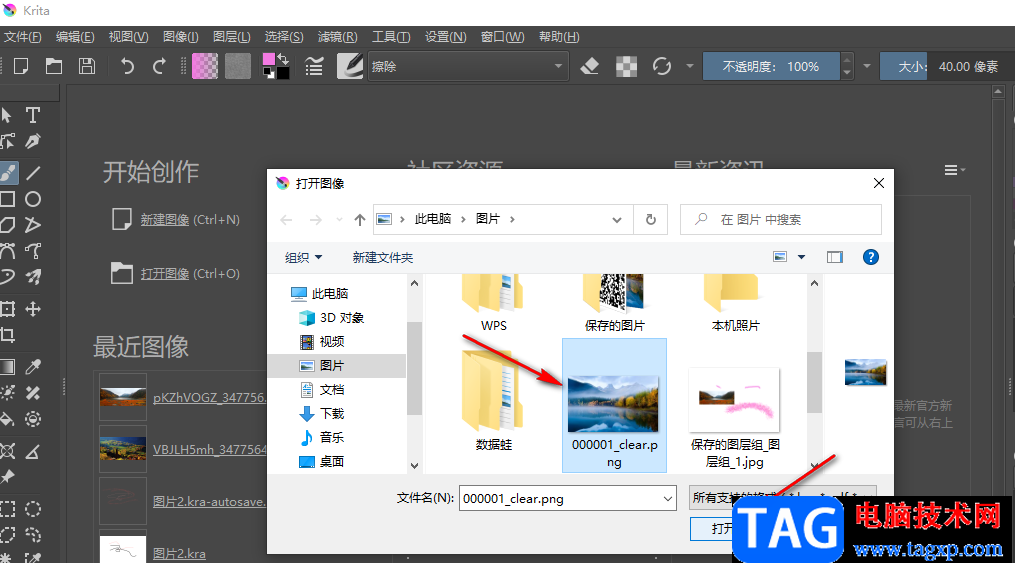Adjust the 大小 40.00 像素 size slider
The image size is (1015, 563).
948,66
